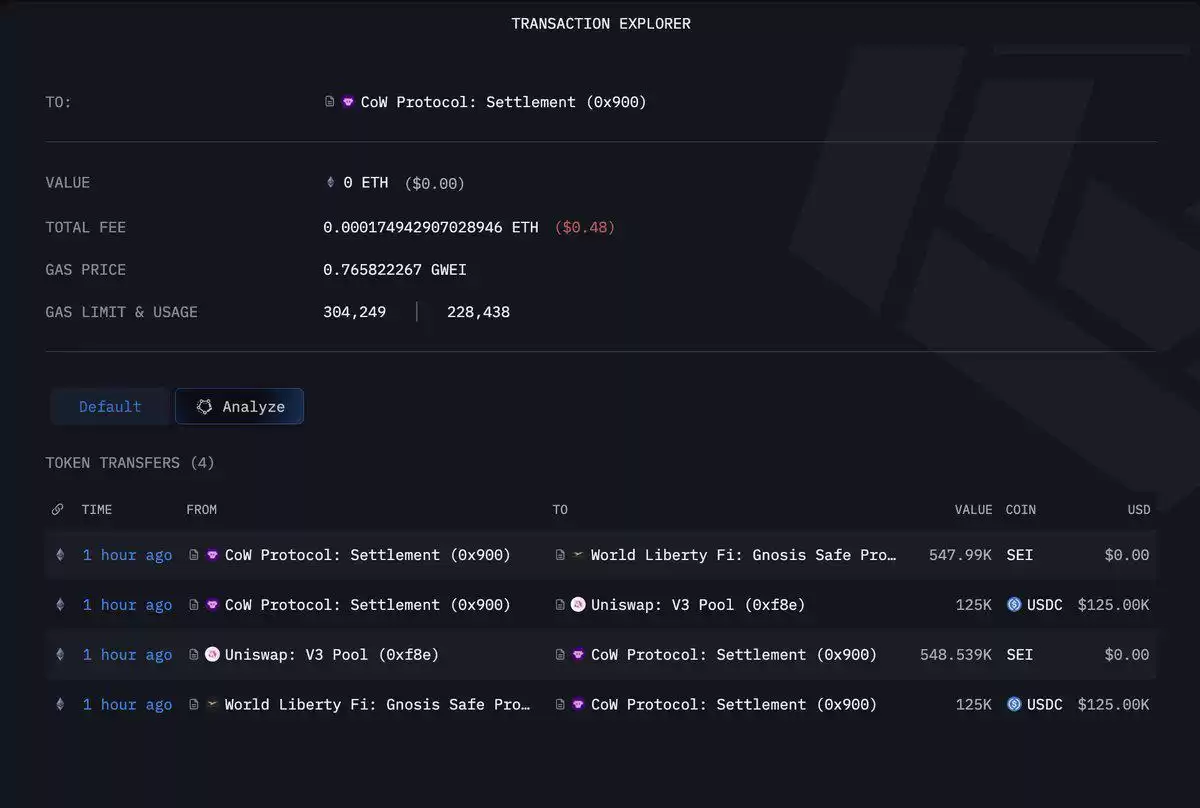Click the CoW logo in the FROM cell of the 547.99K SEI row
Viewport: 1200px width, 808px height.
point(212,555)
